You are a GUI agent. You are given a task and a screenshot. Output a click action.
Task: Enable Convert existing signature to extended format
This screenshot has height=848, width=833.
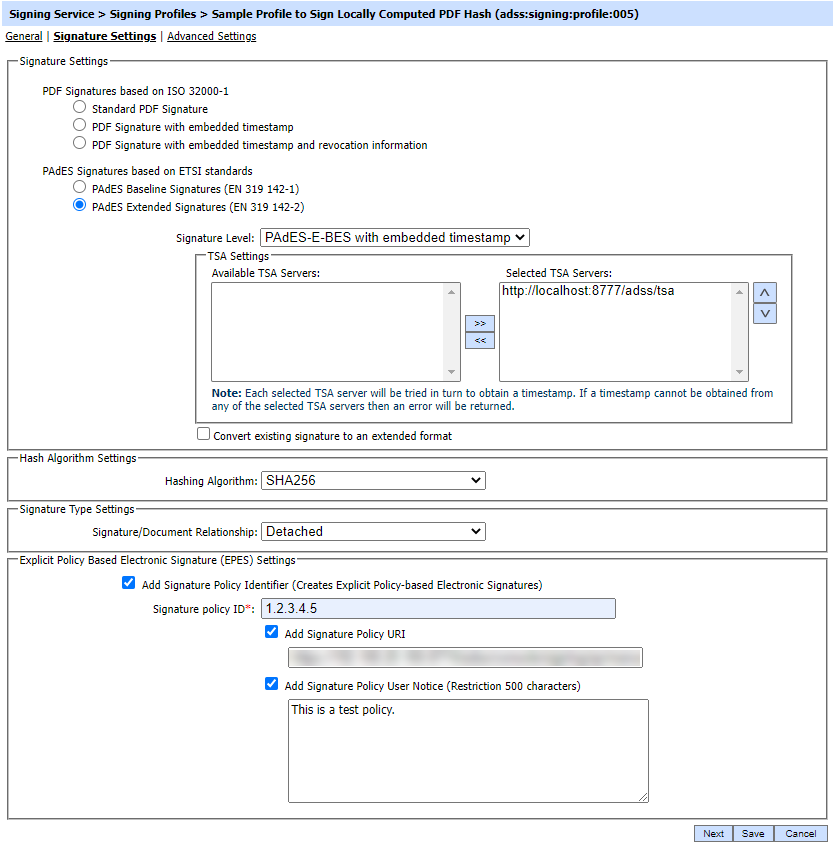tap(204, 435)
